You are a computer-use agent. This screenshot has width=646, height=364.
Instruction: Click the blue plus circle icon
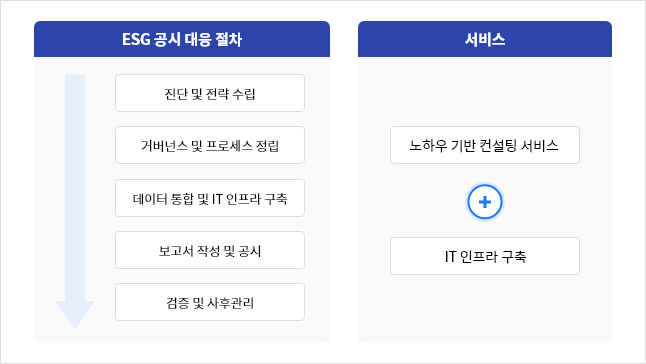pos(485,202)
